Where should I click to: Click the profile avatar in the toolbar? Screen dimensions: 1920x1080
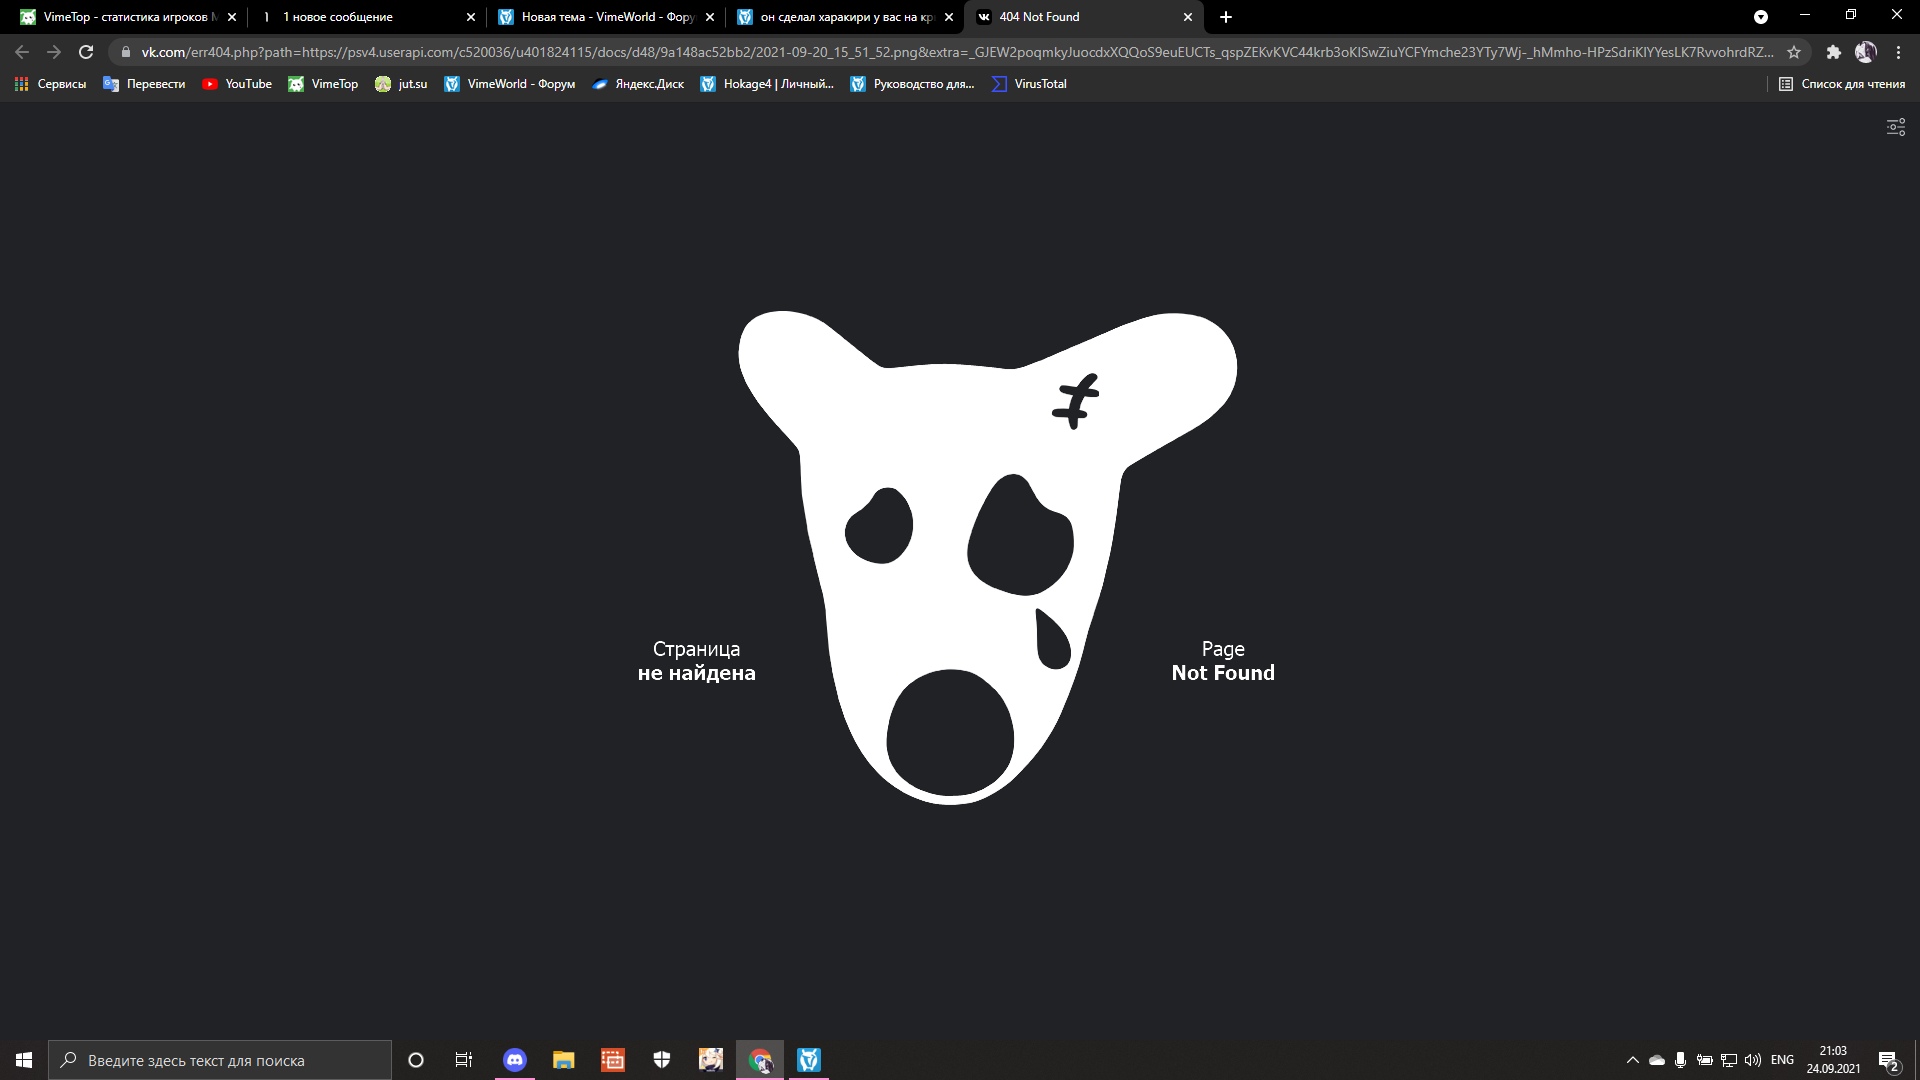click(x=1865, y=52)
